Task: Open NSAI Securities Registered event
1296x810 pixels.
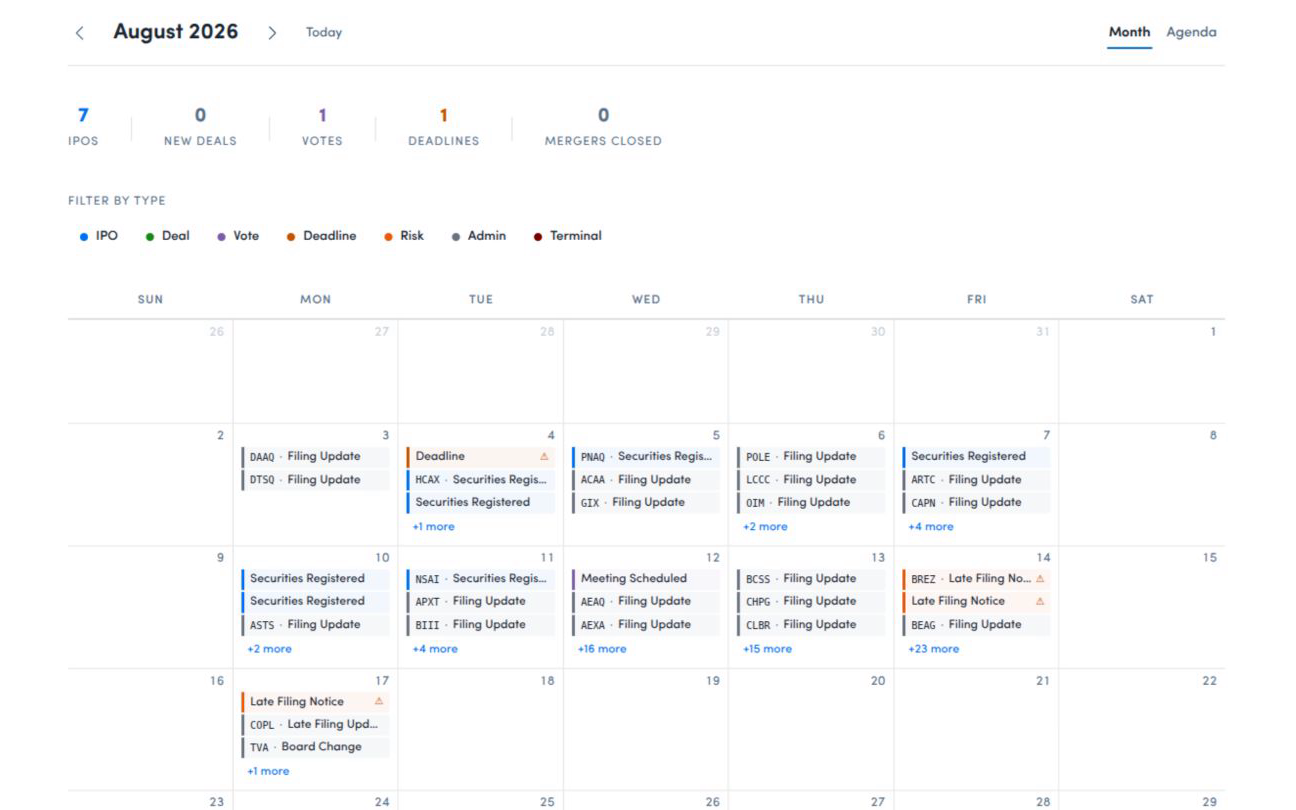Action: [480, 578]
